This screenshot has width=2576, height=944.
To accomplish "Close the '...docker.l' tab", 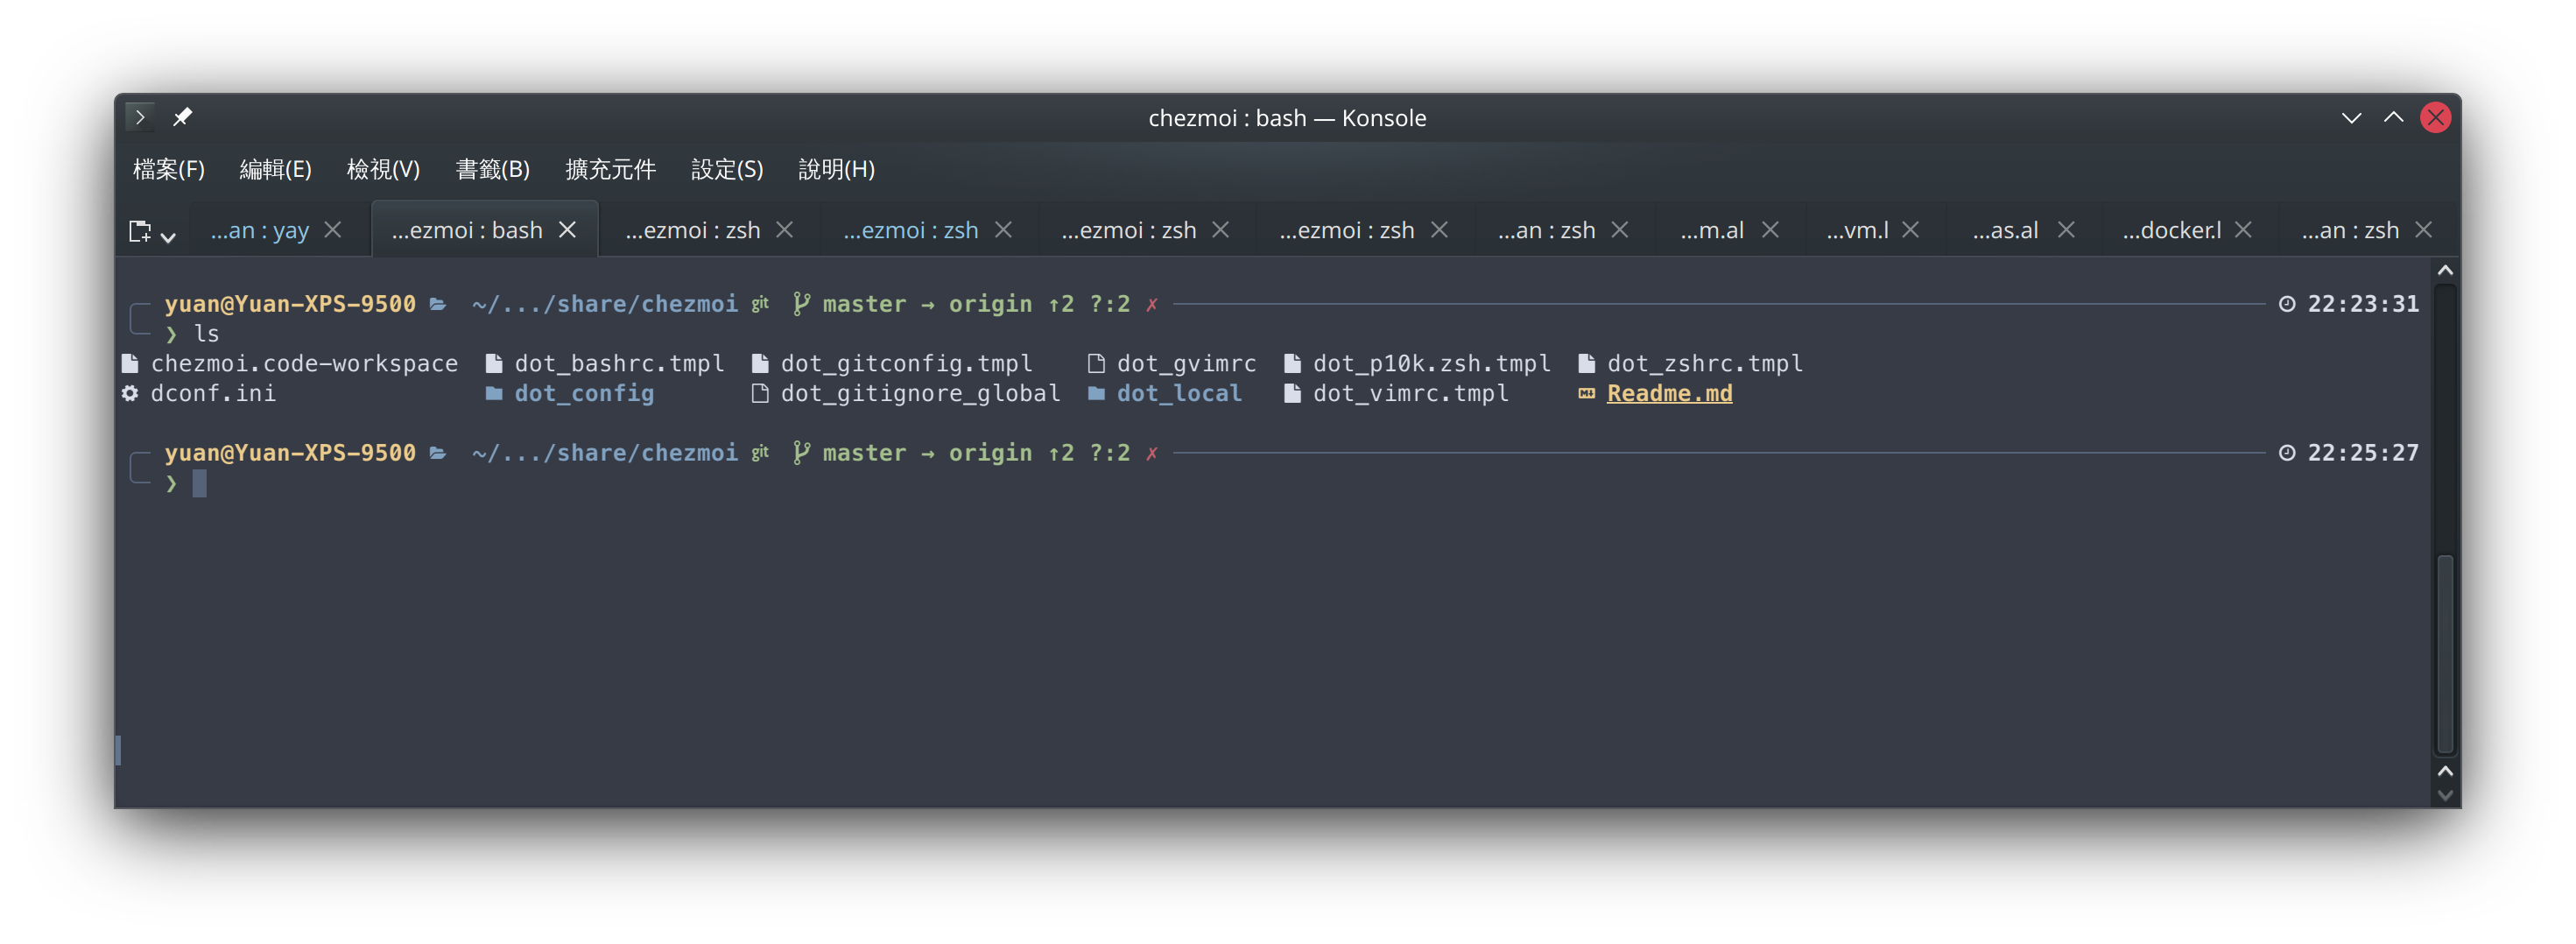I will 2243,230.
